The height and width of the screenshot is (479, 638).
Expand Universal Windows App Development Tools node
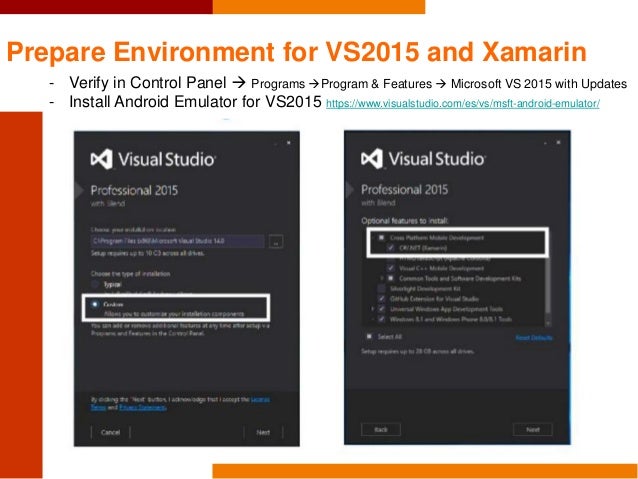pyautogui.click(x=372, y=309)
